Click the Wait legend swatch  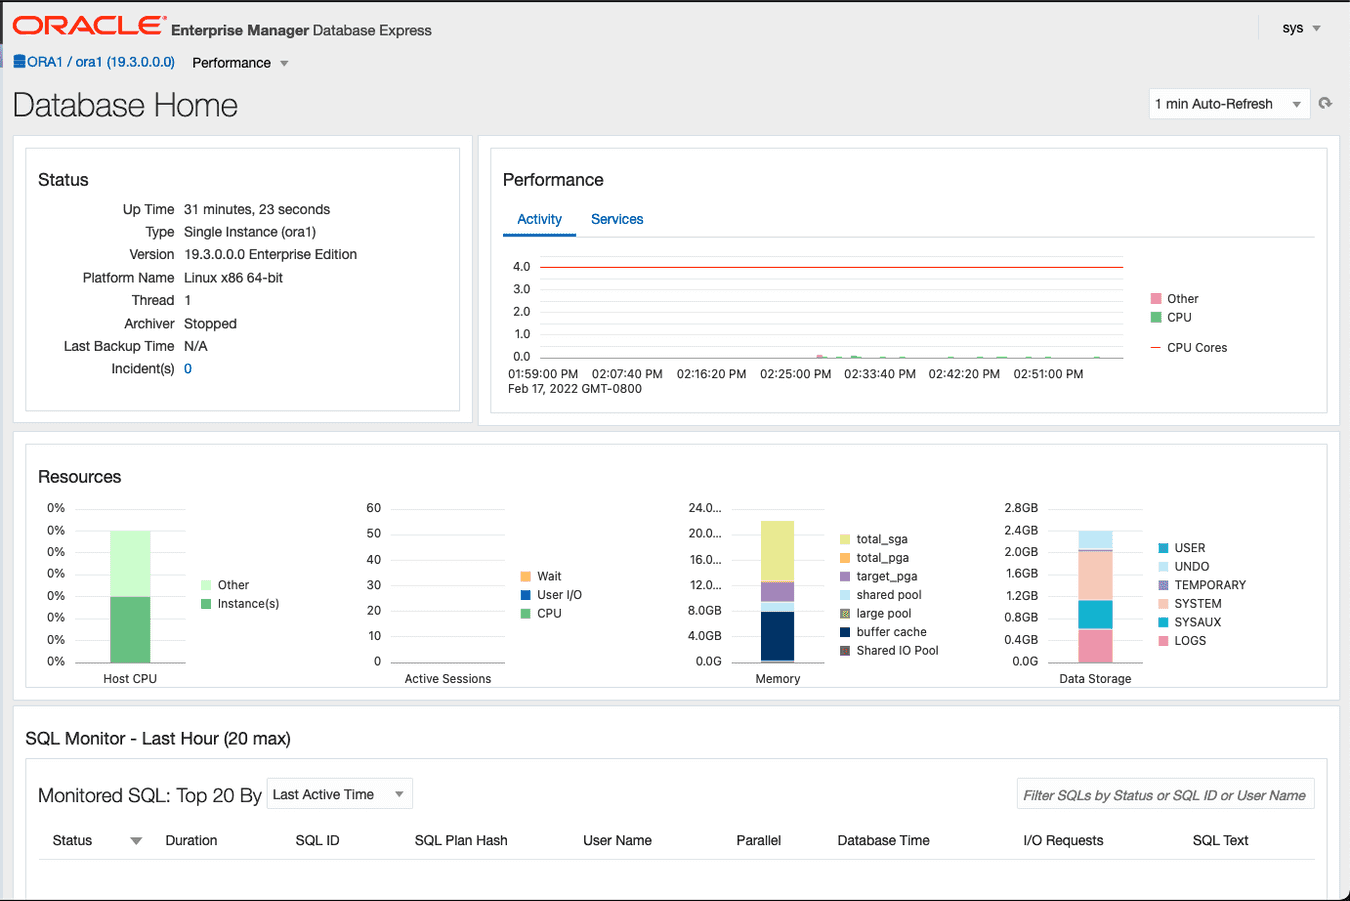tap(525, 576)
